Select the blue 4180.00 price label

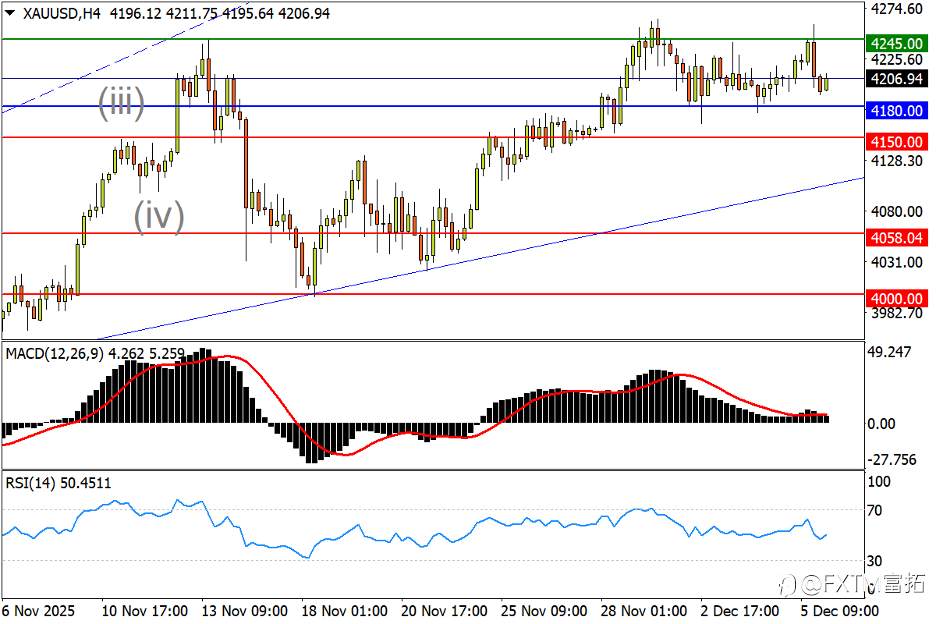coord(896,110)
